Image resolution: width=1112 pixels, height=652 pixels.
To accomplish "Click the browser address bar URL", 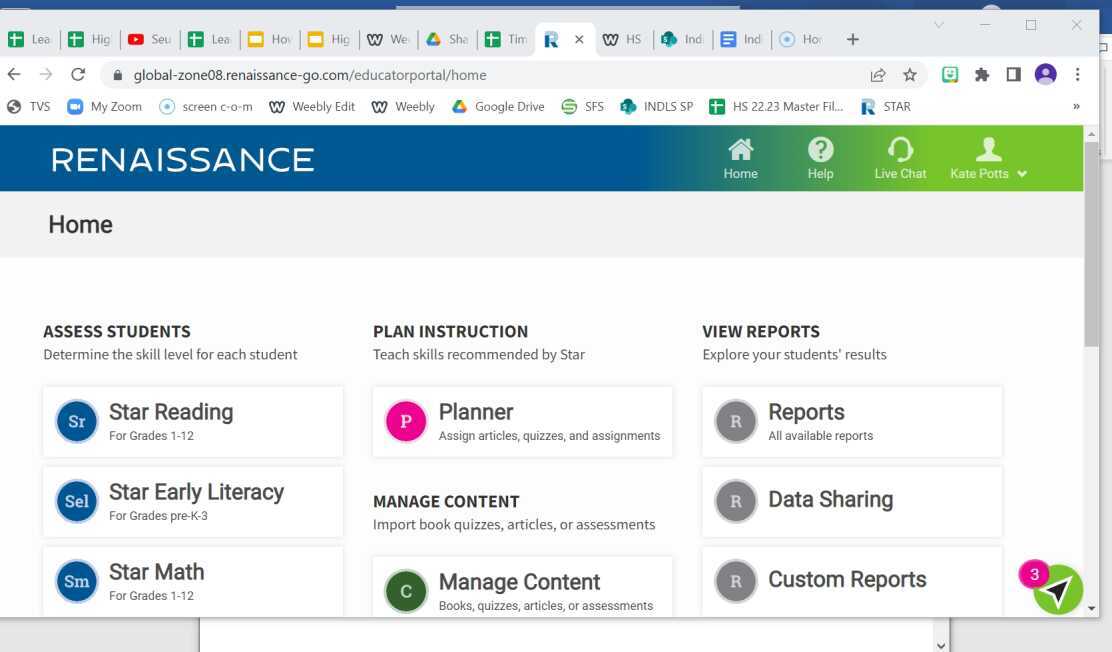I will click(x=310, y=75).
